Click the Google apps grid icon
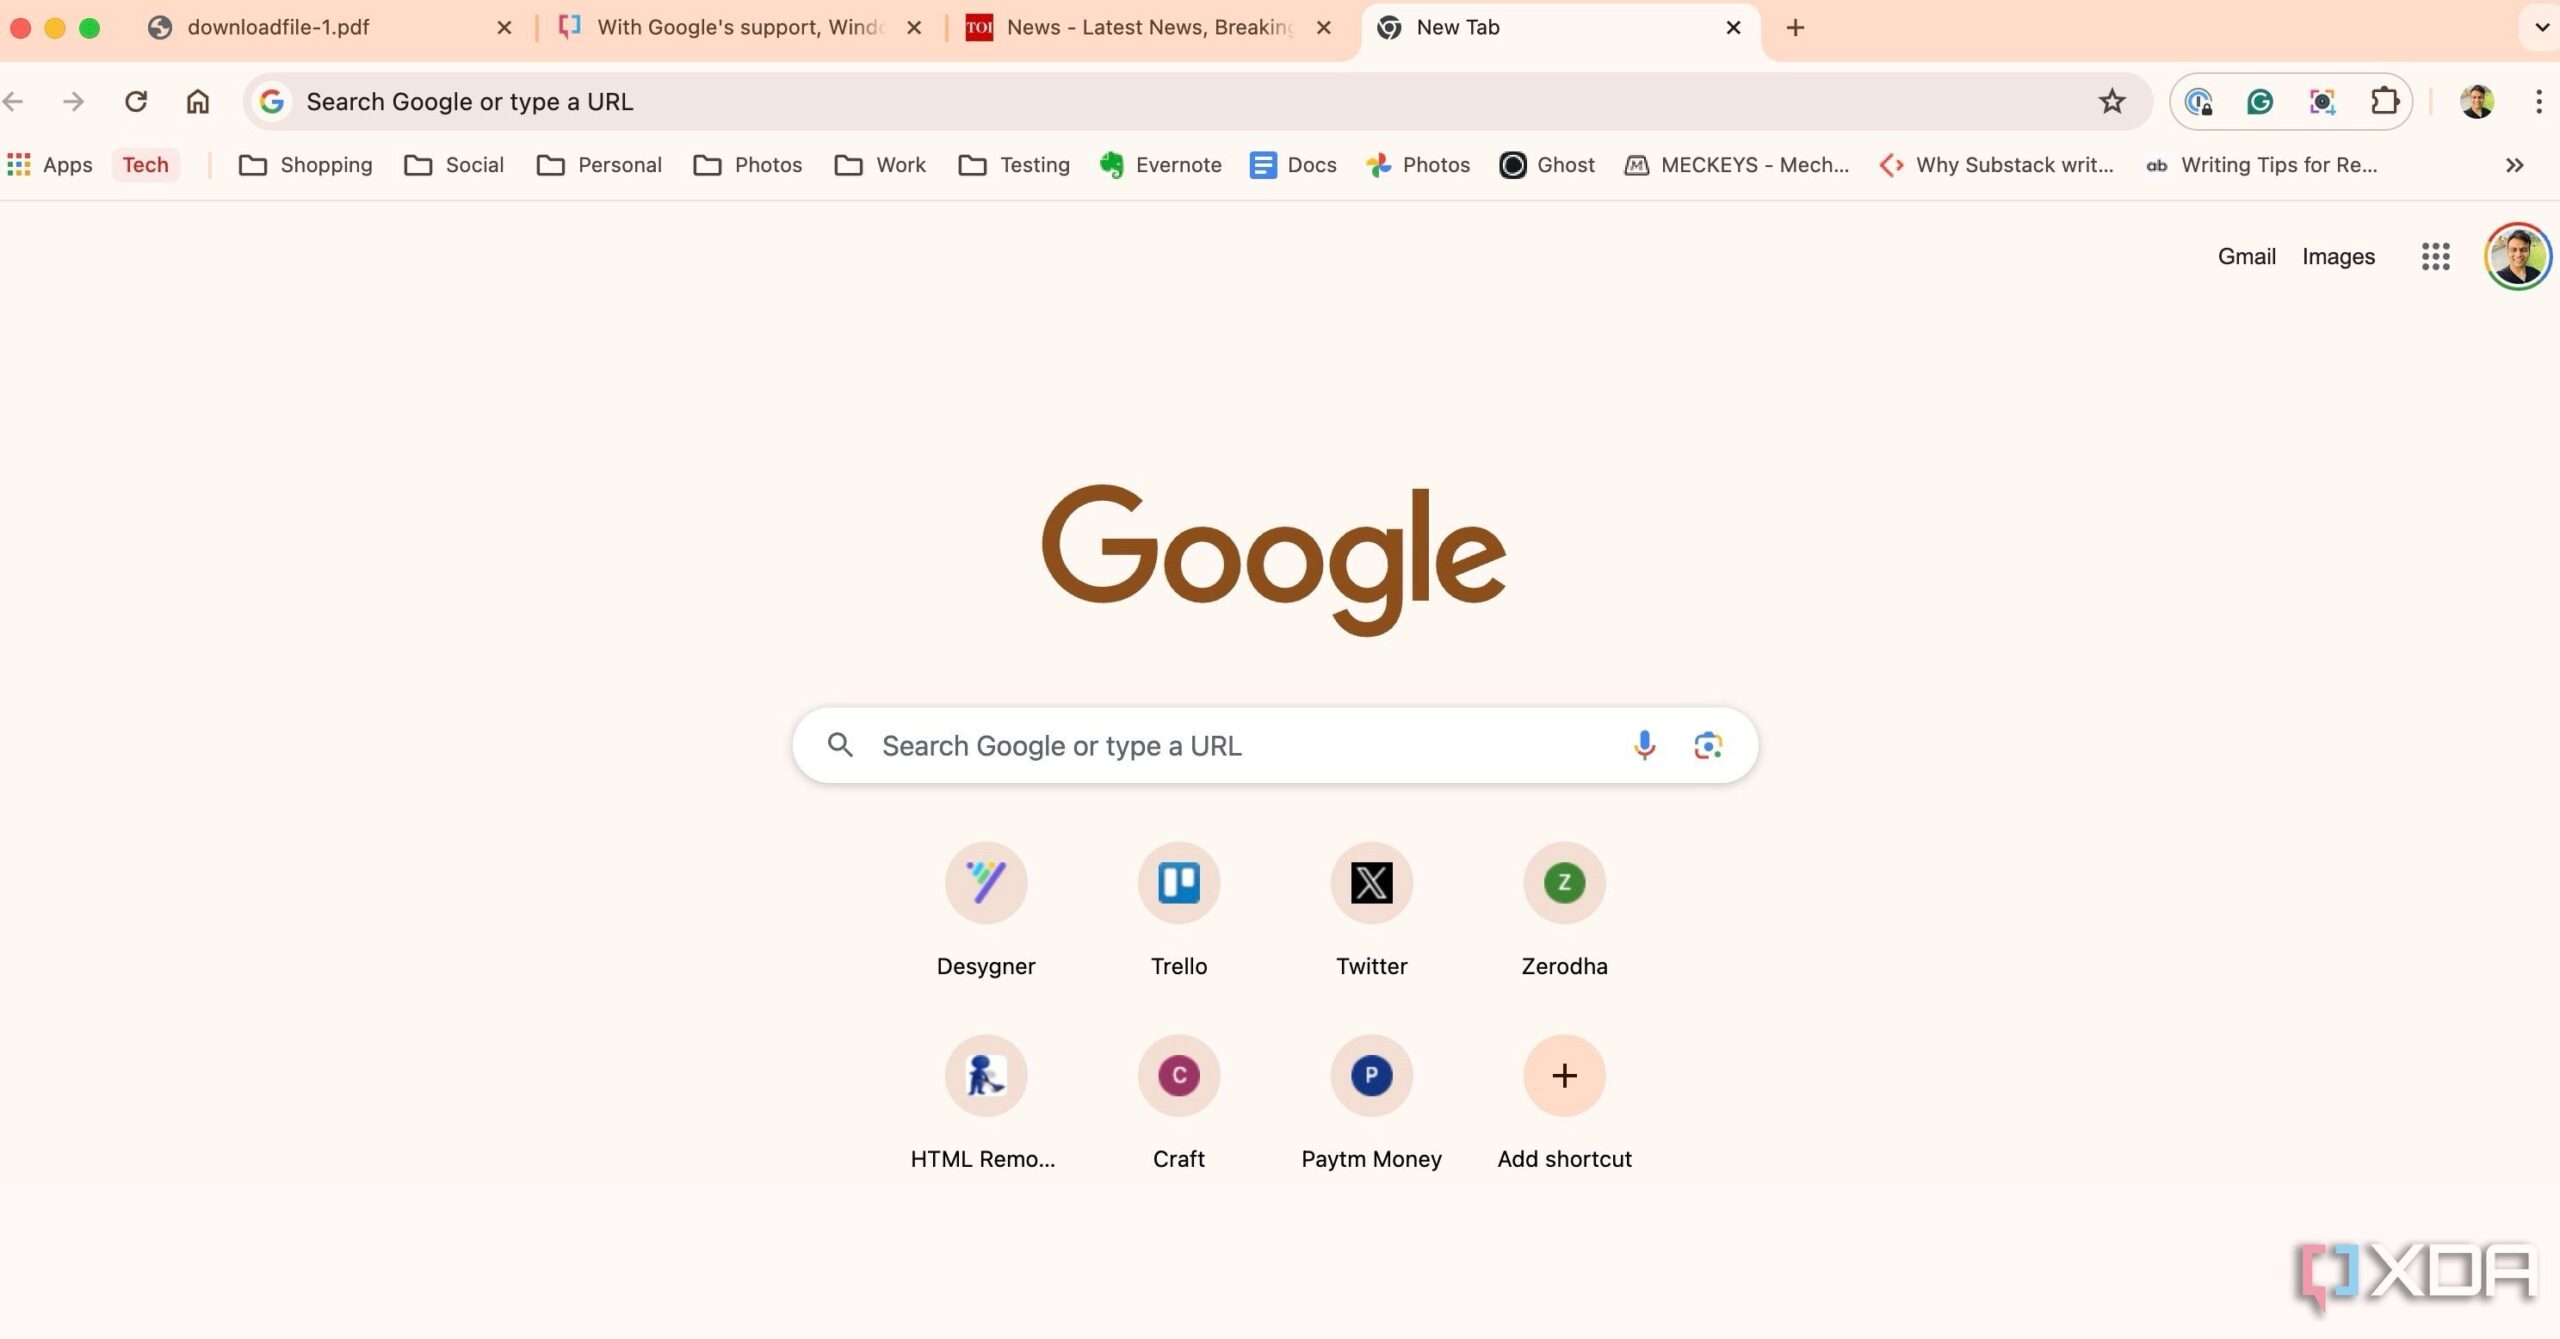The image size is (2560, 1339). (x=2435, y=257)
